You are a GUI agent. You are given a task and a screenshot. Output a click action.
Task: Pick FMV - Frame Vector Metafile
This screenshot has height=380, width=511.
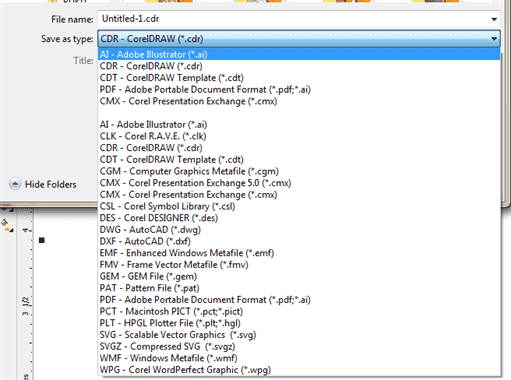coord(299,264)
